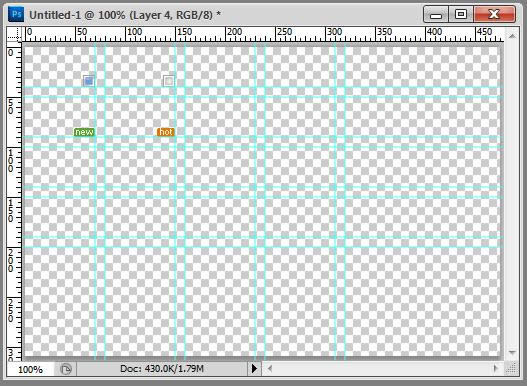
Task: Open status bar options with the black triangle arrow
Action: (x=254, y=369)
